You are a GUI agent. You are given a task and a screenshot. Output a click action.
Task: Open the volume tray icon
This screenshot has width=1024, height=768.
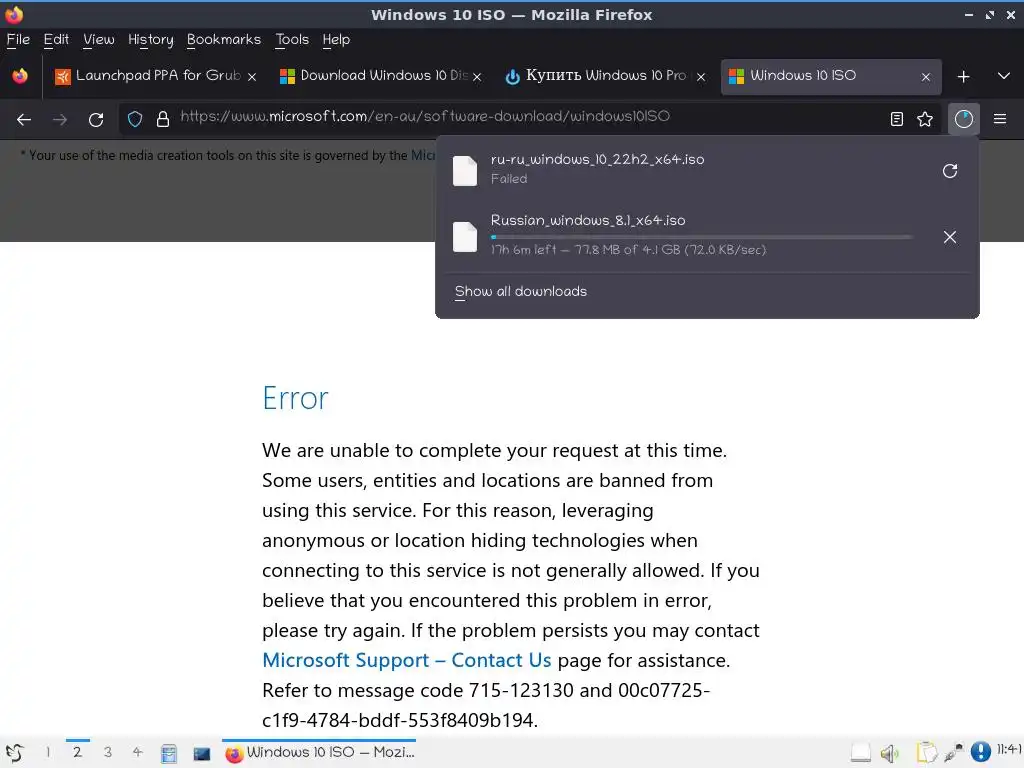coord(889,754)
